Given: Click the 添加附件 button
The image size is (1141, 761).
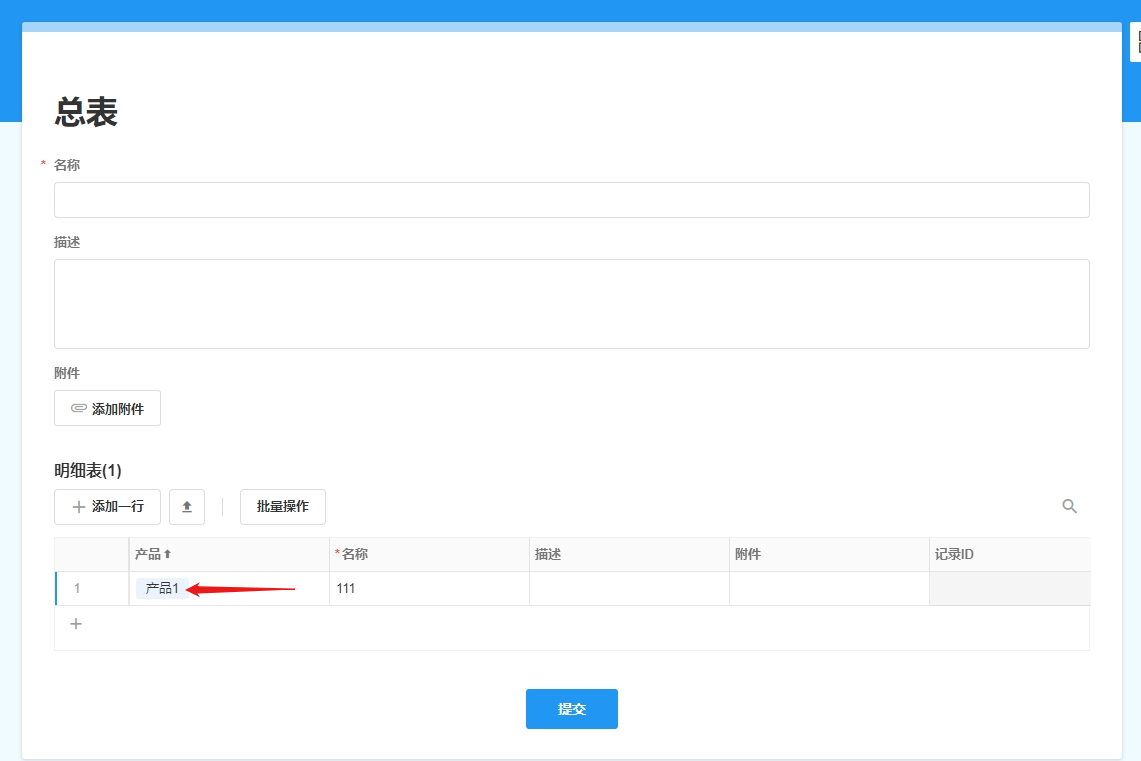Looking at the screenshot, I should [108, 408].
